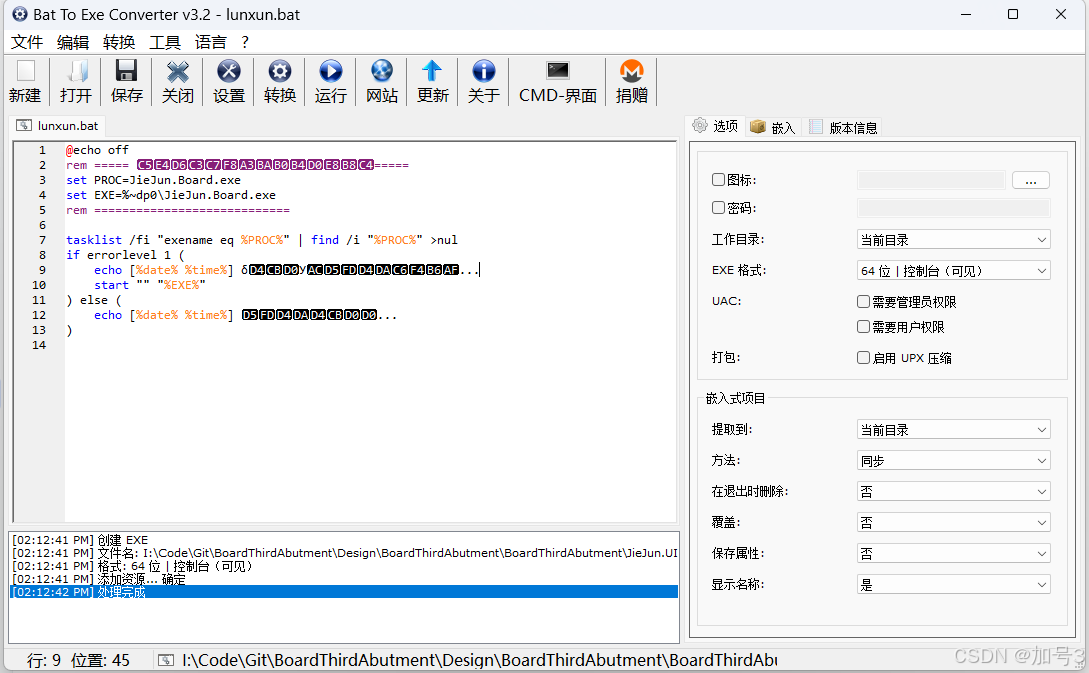Screen dimensions: 1089x673
Task: Select the 处理完成 log entry
Action: [x=344, y=592]
